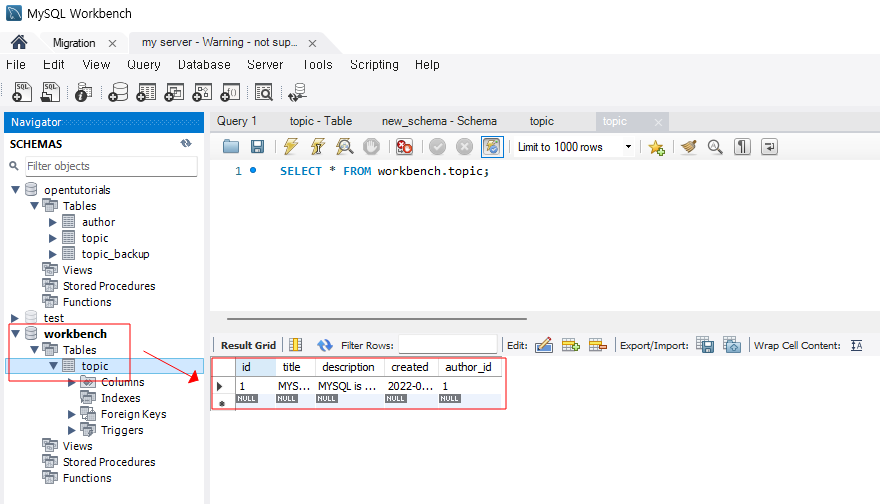The width and height of the screenshot is (880, 504).
Task: Edit the current row icon
Action: (544, 345)
